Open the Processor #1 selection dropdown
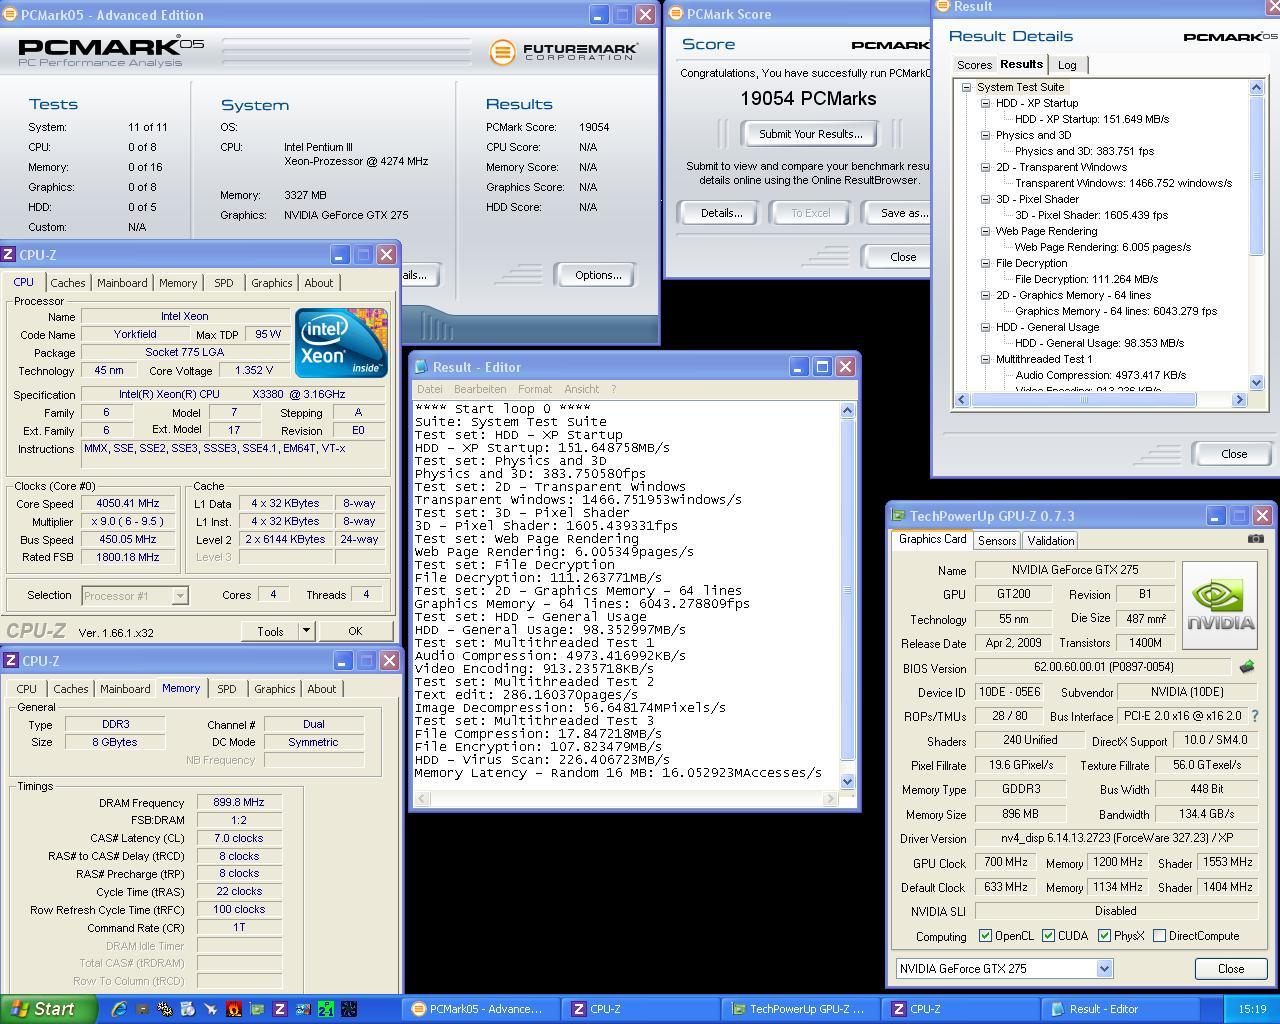Image resolution: width=1280 pixels, height=1024 pixels. tap(179, 595)
